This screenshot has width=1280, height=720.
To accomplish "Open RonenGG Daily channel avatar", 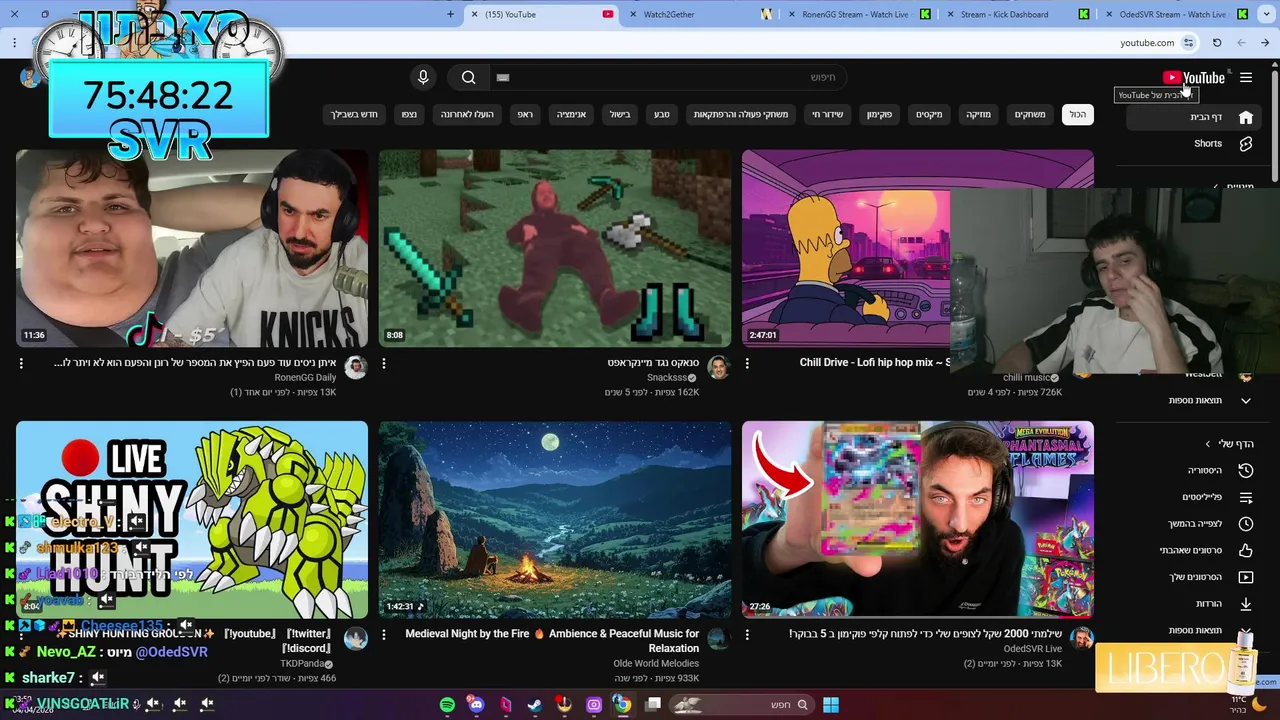I will coord(355,368).
